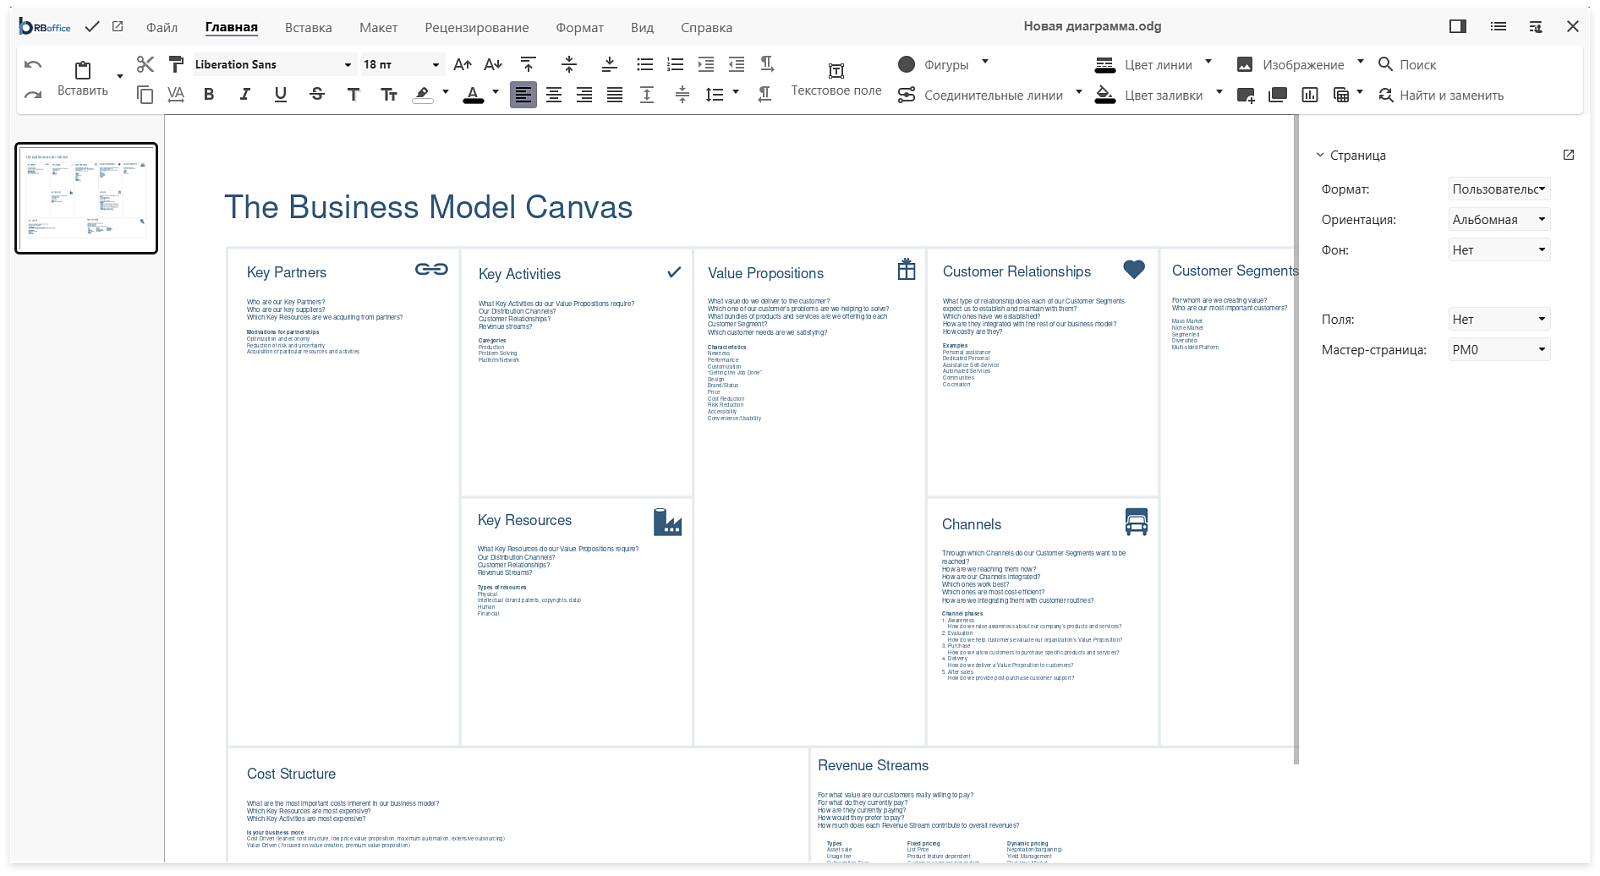Screen dimensions: 1600x876
Task: Click the Undo arrow icon
Action: click(33, 64)
